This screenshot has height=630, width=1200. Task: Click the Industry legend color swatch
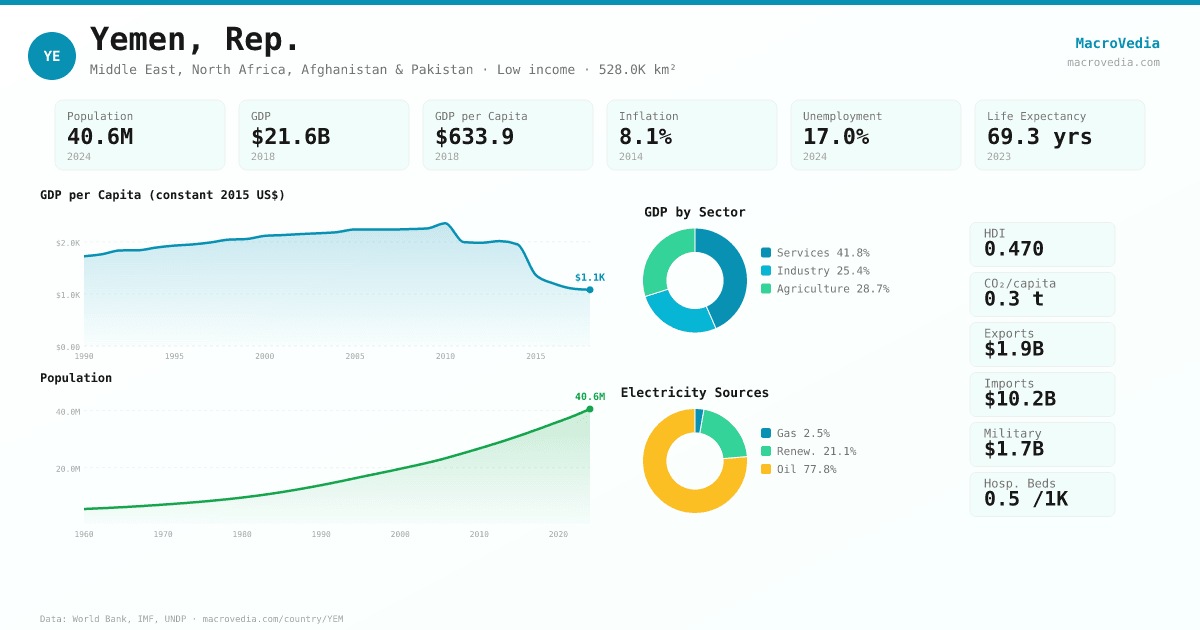(766, 271)
